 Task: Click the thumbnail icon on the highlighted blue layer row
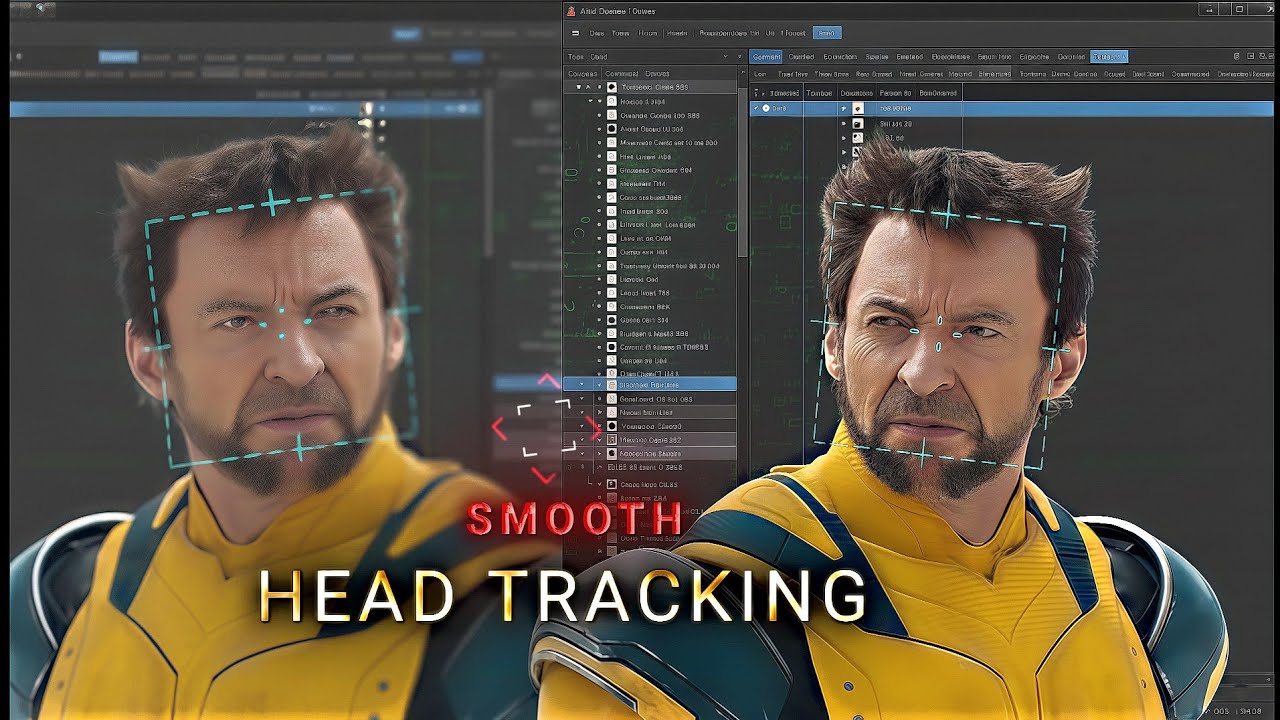coord(611,384)
